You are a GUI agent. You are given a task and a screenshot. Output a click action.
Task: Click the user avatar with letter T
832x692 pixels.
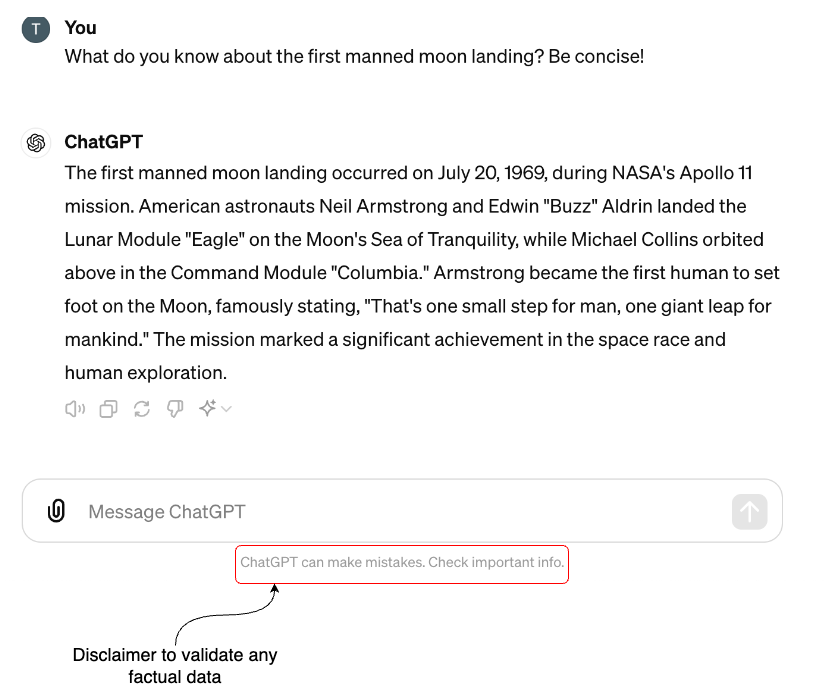coord(35,29)
